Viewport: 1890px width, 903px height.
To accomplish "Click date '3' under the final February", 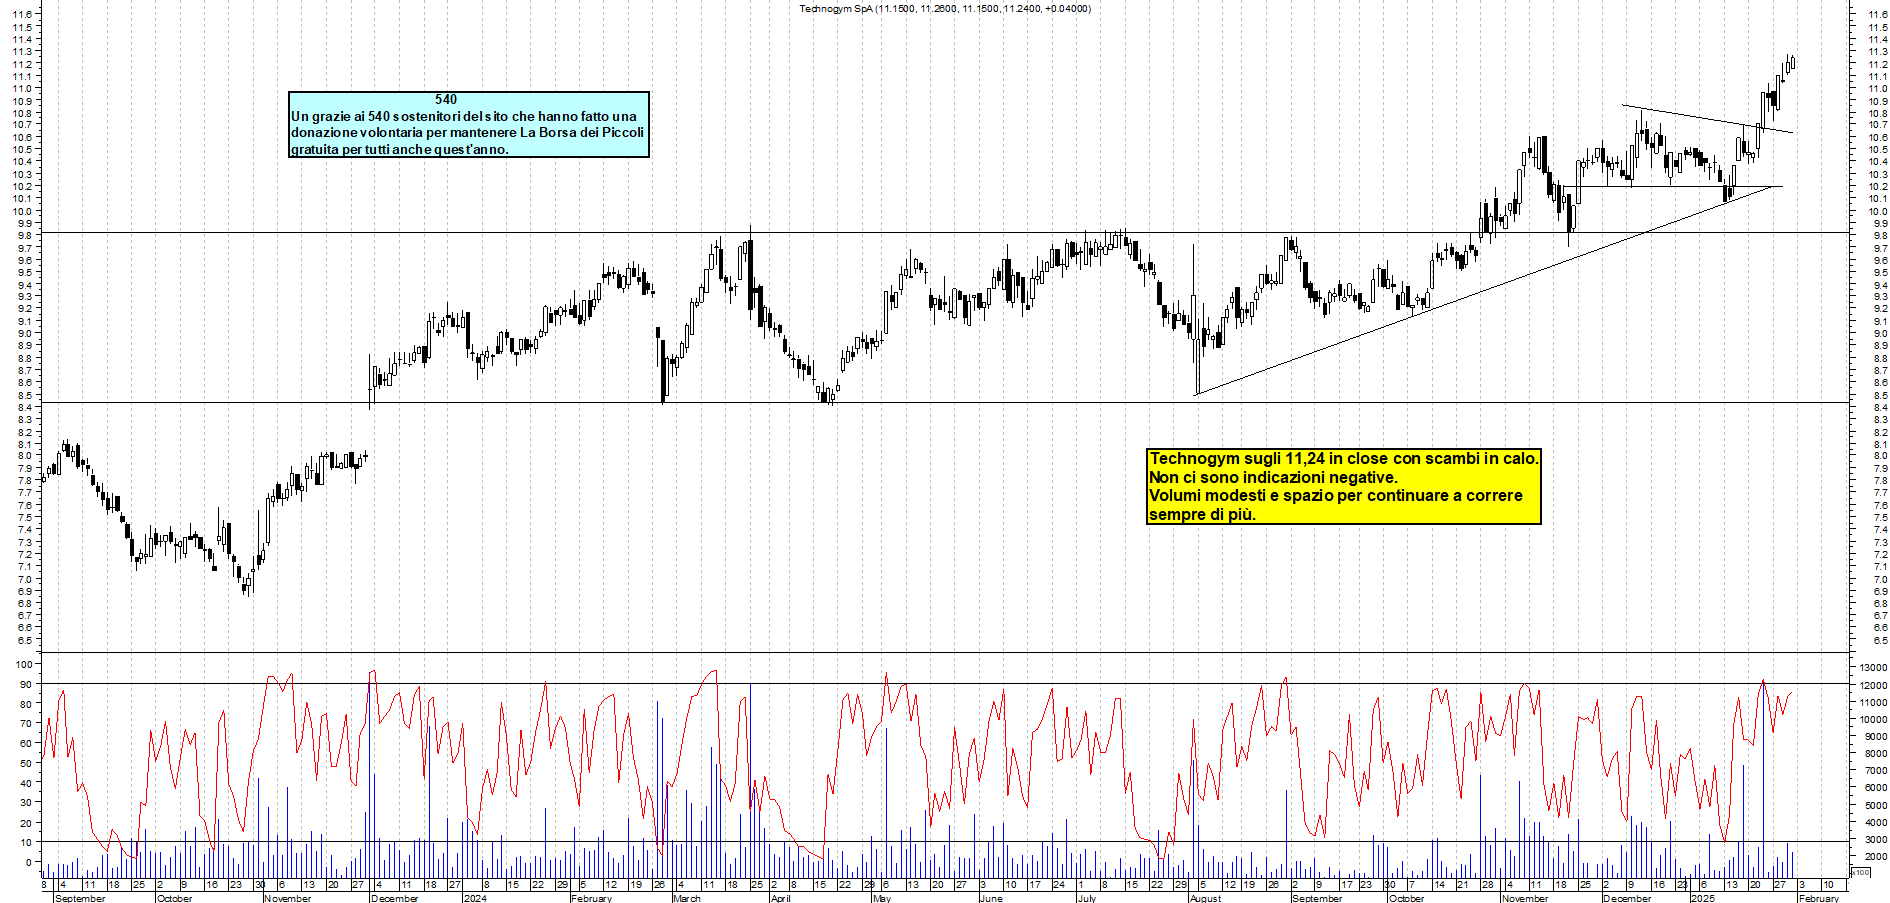I will point(1802,885).
